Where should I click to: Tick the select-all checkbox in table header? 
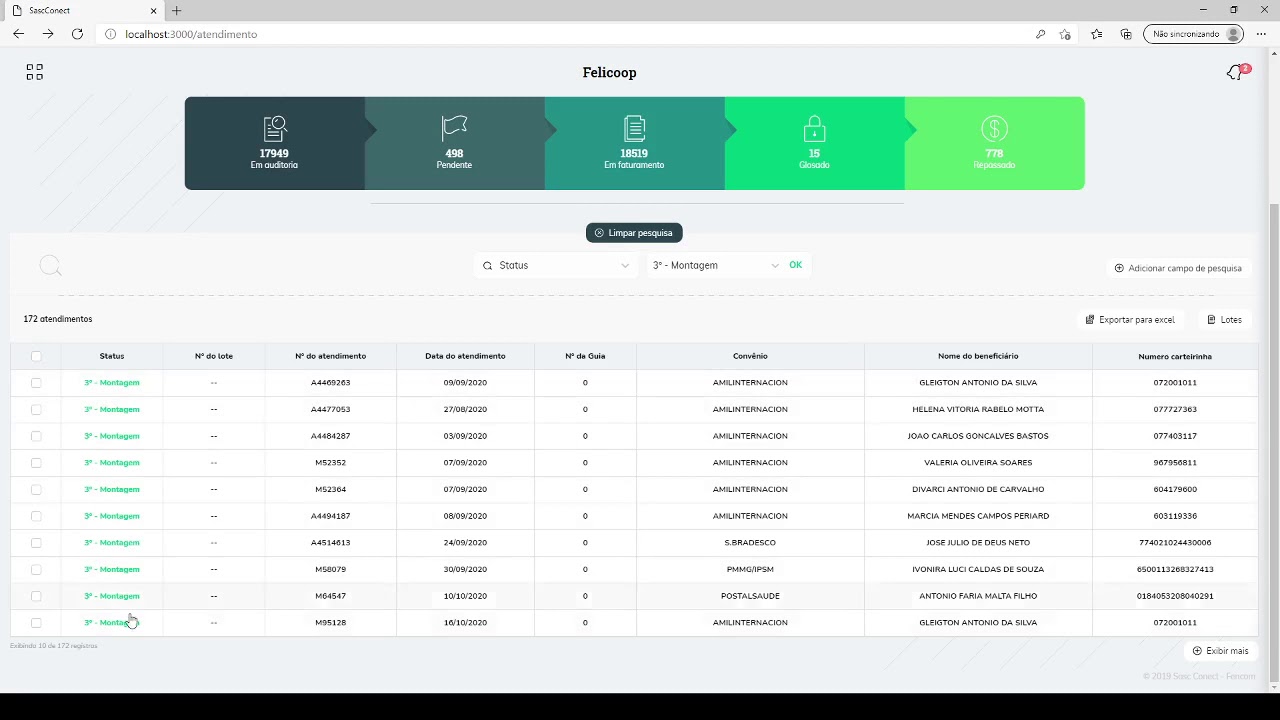36,356
